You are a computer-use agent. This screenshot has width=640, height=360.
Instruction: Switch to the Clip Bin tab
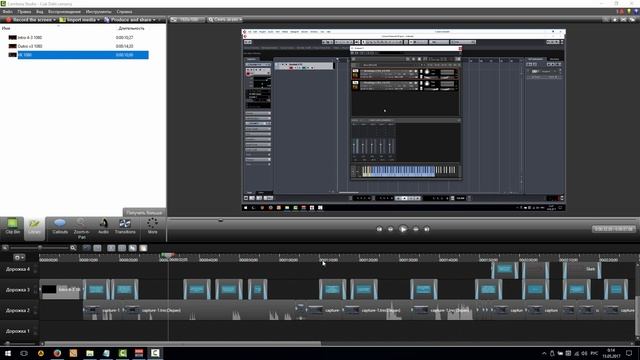(x=12, y=226)
